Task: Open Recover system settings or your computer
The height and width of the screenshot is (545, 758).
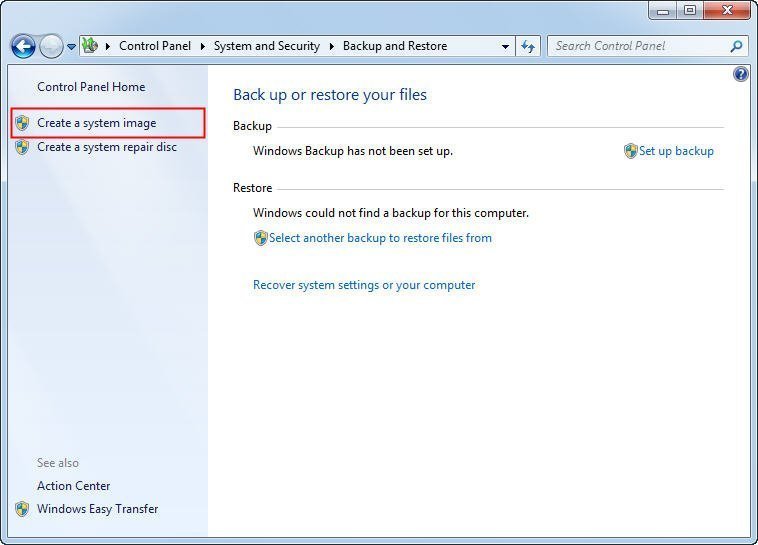Action: [x=364, y=285]
